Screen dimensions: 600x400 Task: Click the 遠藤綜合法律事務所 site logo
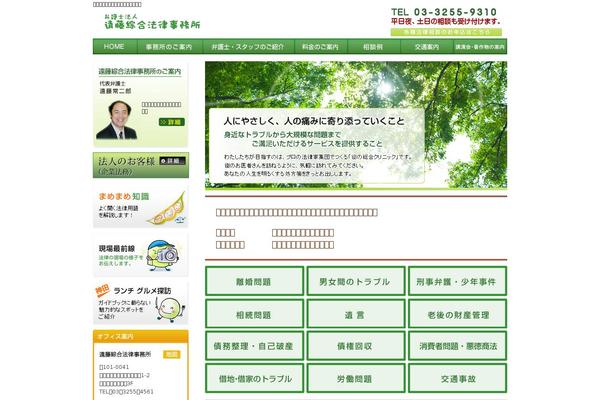pos(152,22)
